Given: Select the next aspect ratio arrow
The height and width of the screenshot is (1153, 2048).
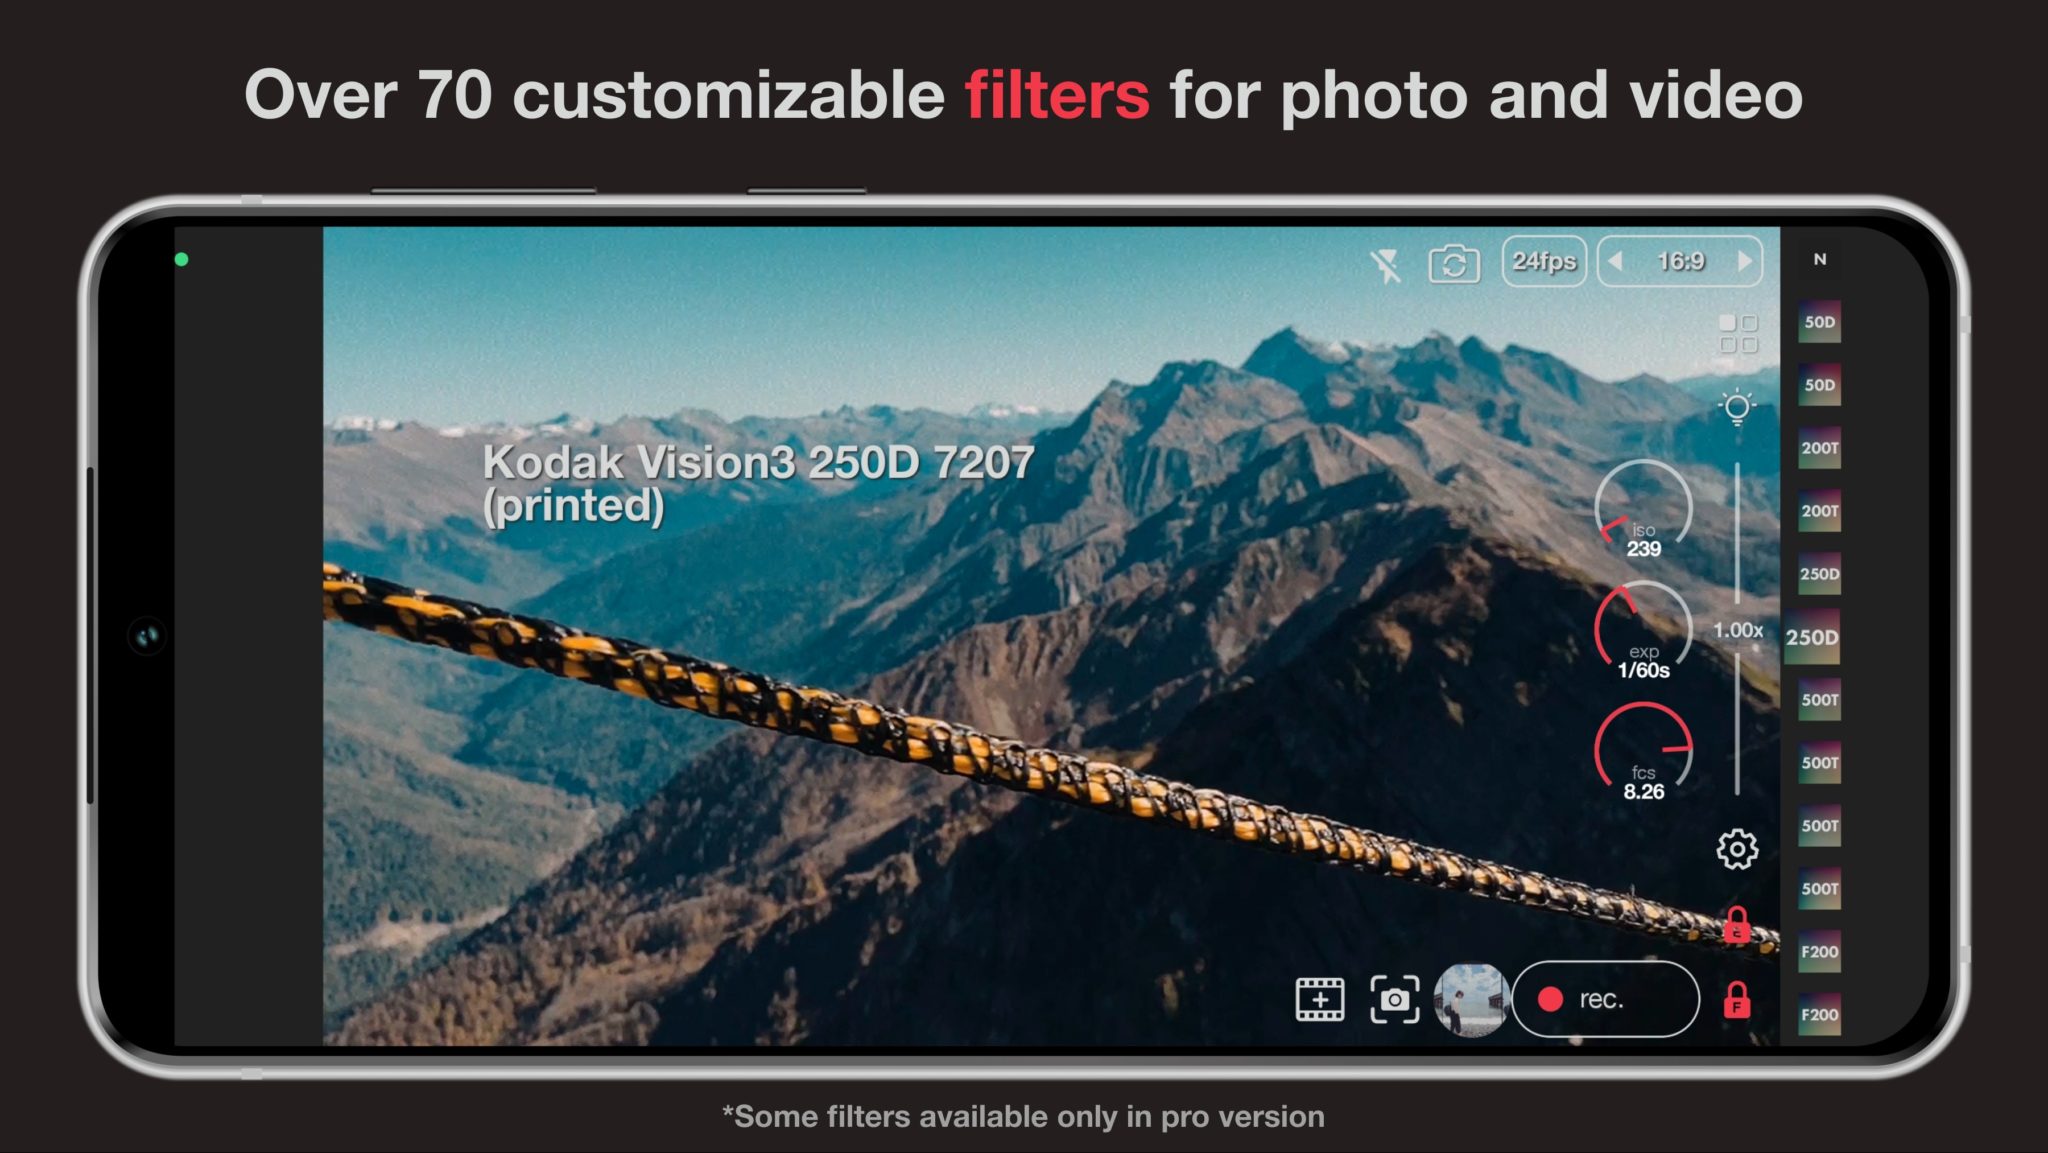Looking at the screenshot, I should 1746,262.
